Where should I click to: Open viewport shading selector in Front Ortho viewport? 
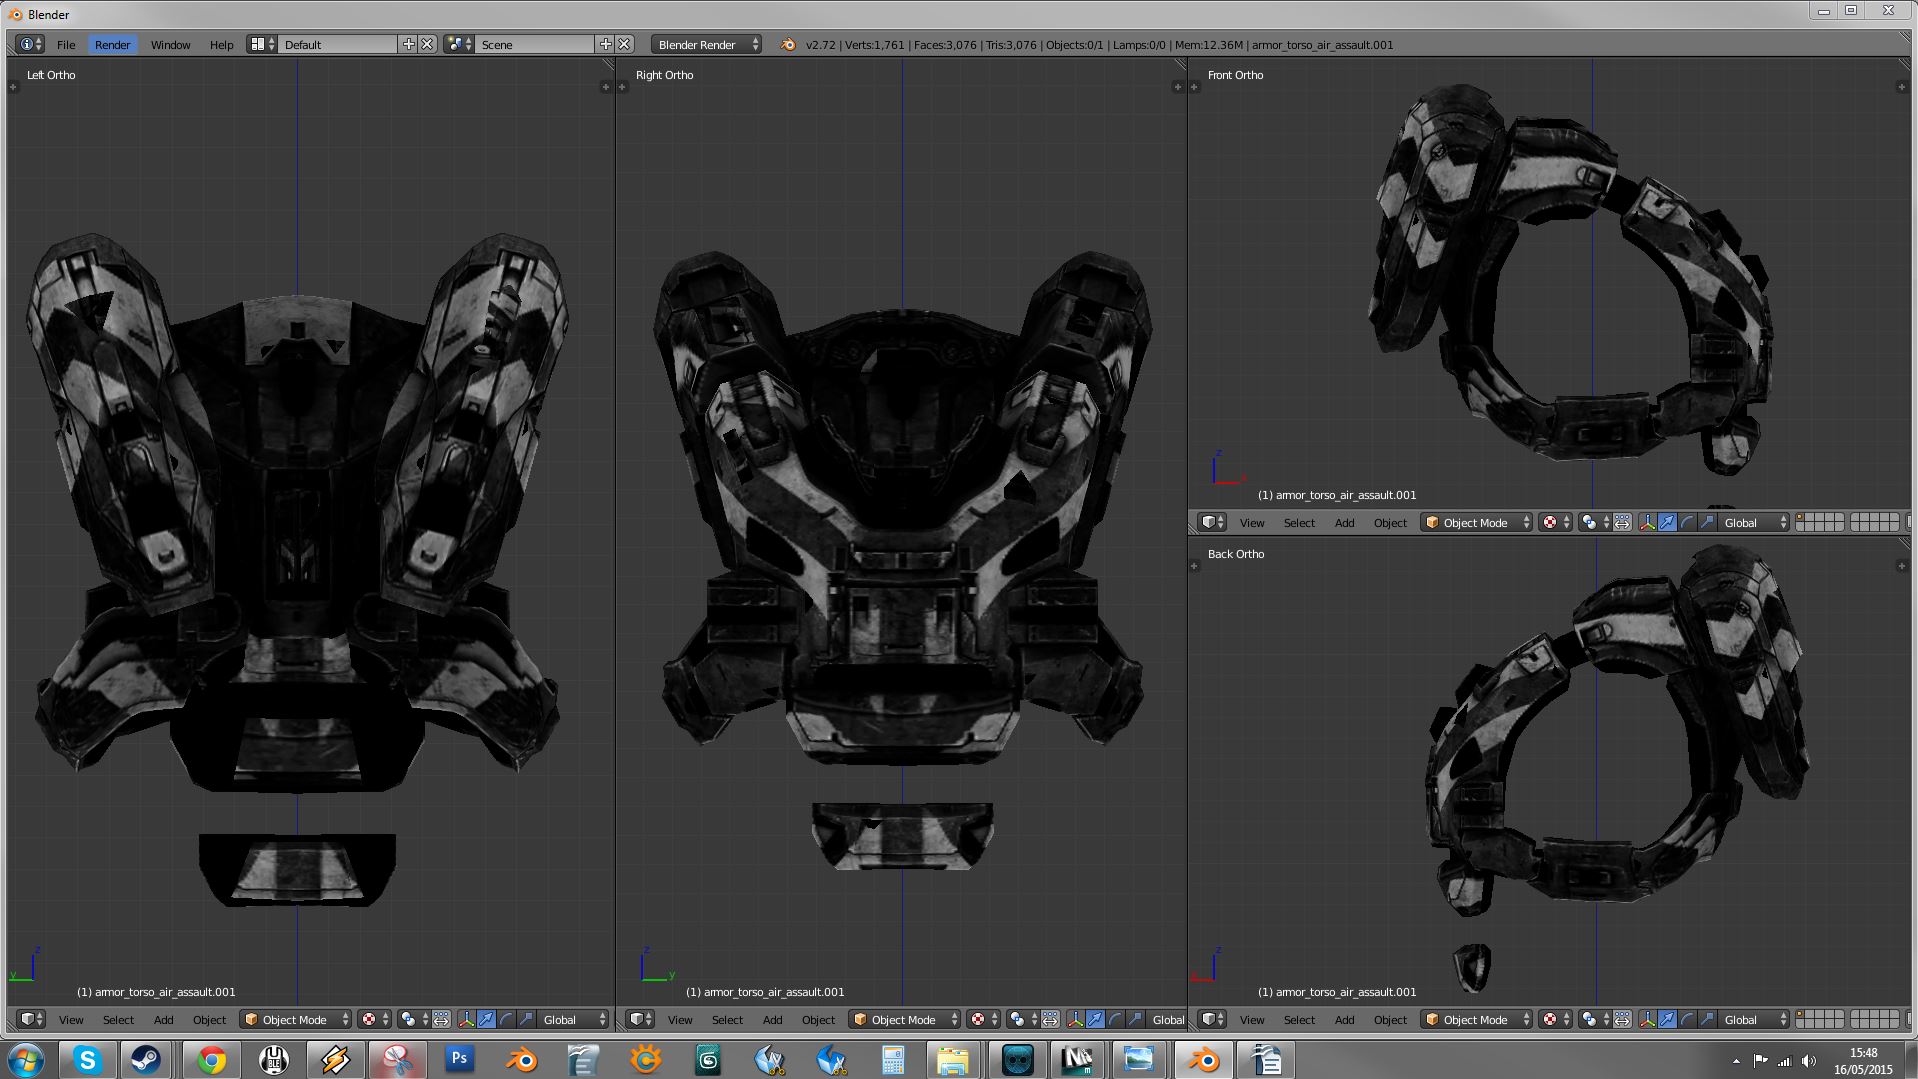coord(1555,522)
